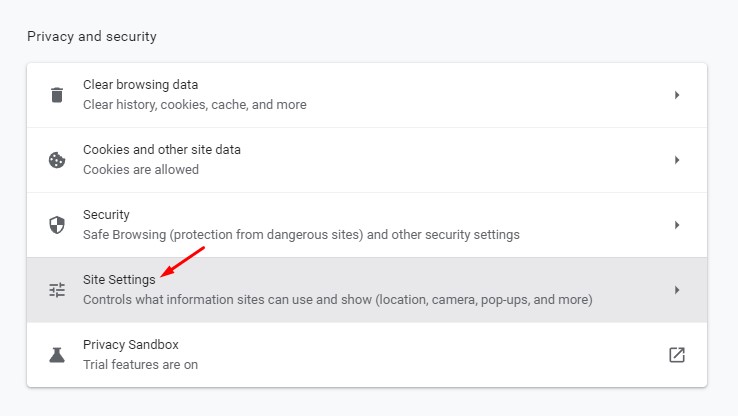The width and height of the screenshot is (738, 416).
Task: Expand Cookies and other site data arrow
Action: (677, 160)
